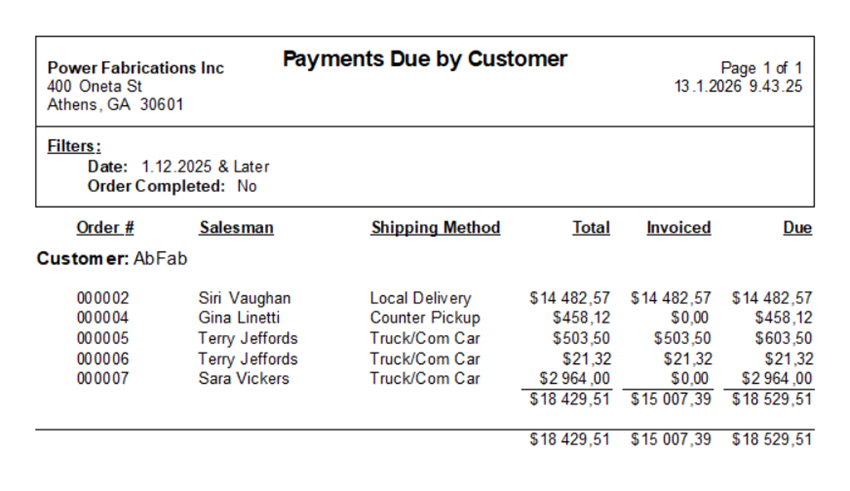This screenshot has width=850, height=491.
Task: Click the Order # column header
Action: click(x=105, y=228)
